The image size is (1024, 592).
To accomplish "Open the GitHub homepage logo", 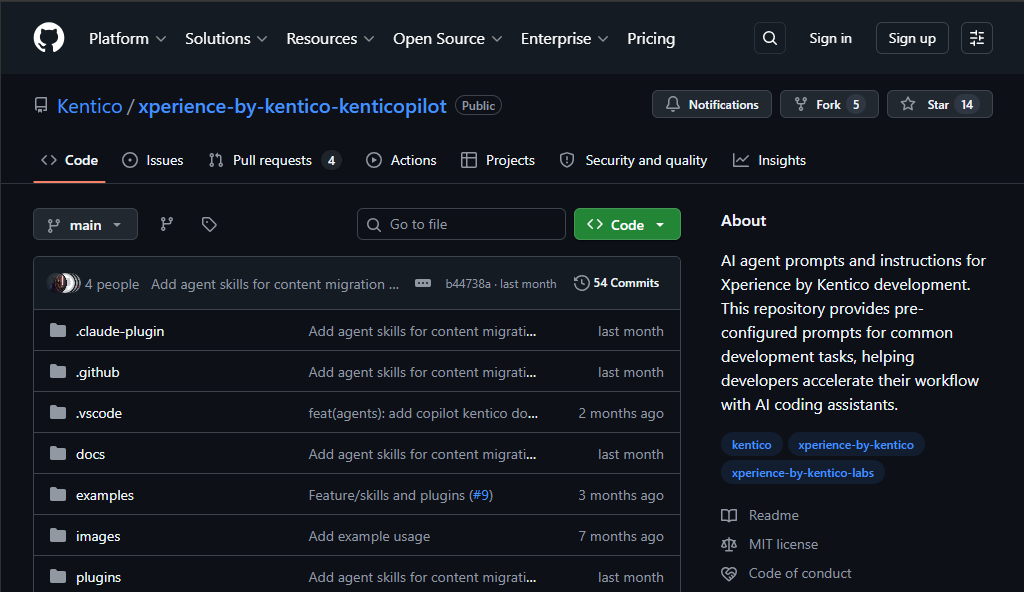I will [49, 38].
